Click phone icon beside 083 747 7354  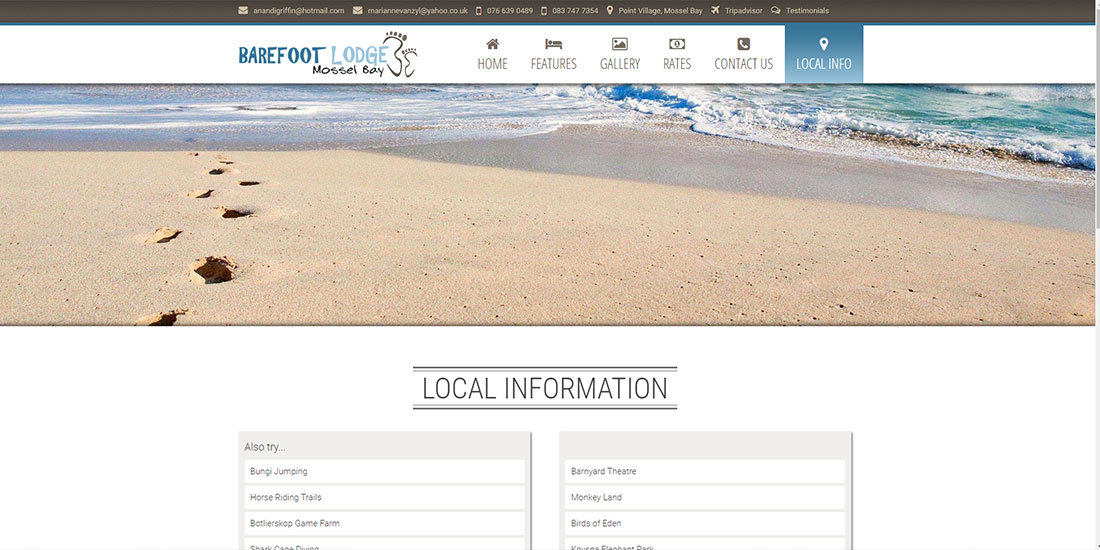pyautogui.click(x=544, y=11)
